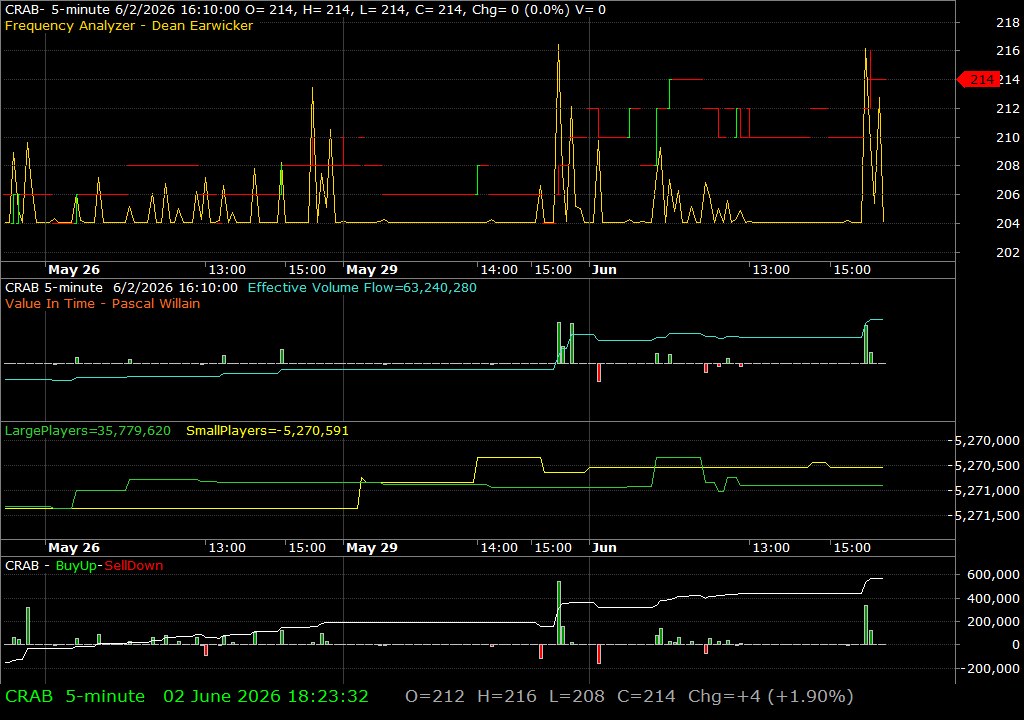Click 'Jun' on the lower time axis
Viewport: 1024px width, 720px height.
[x=604, y=548]
